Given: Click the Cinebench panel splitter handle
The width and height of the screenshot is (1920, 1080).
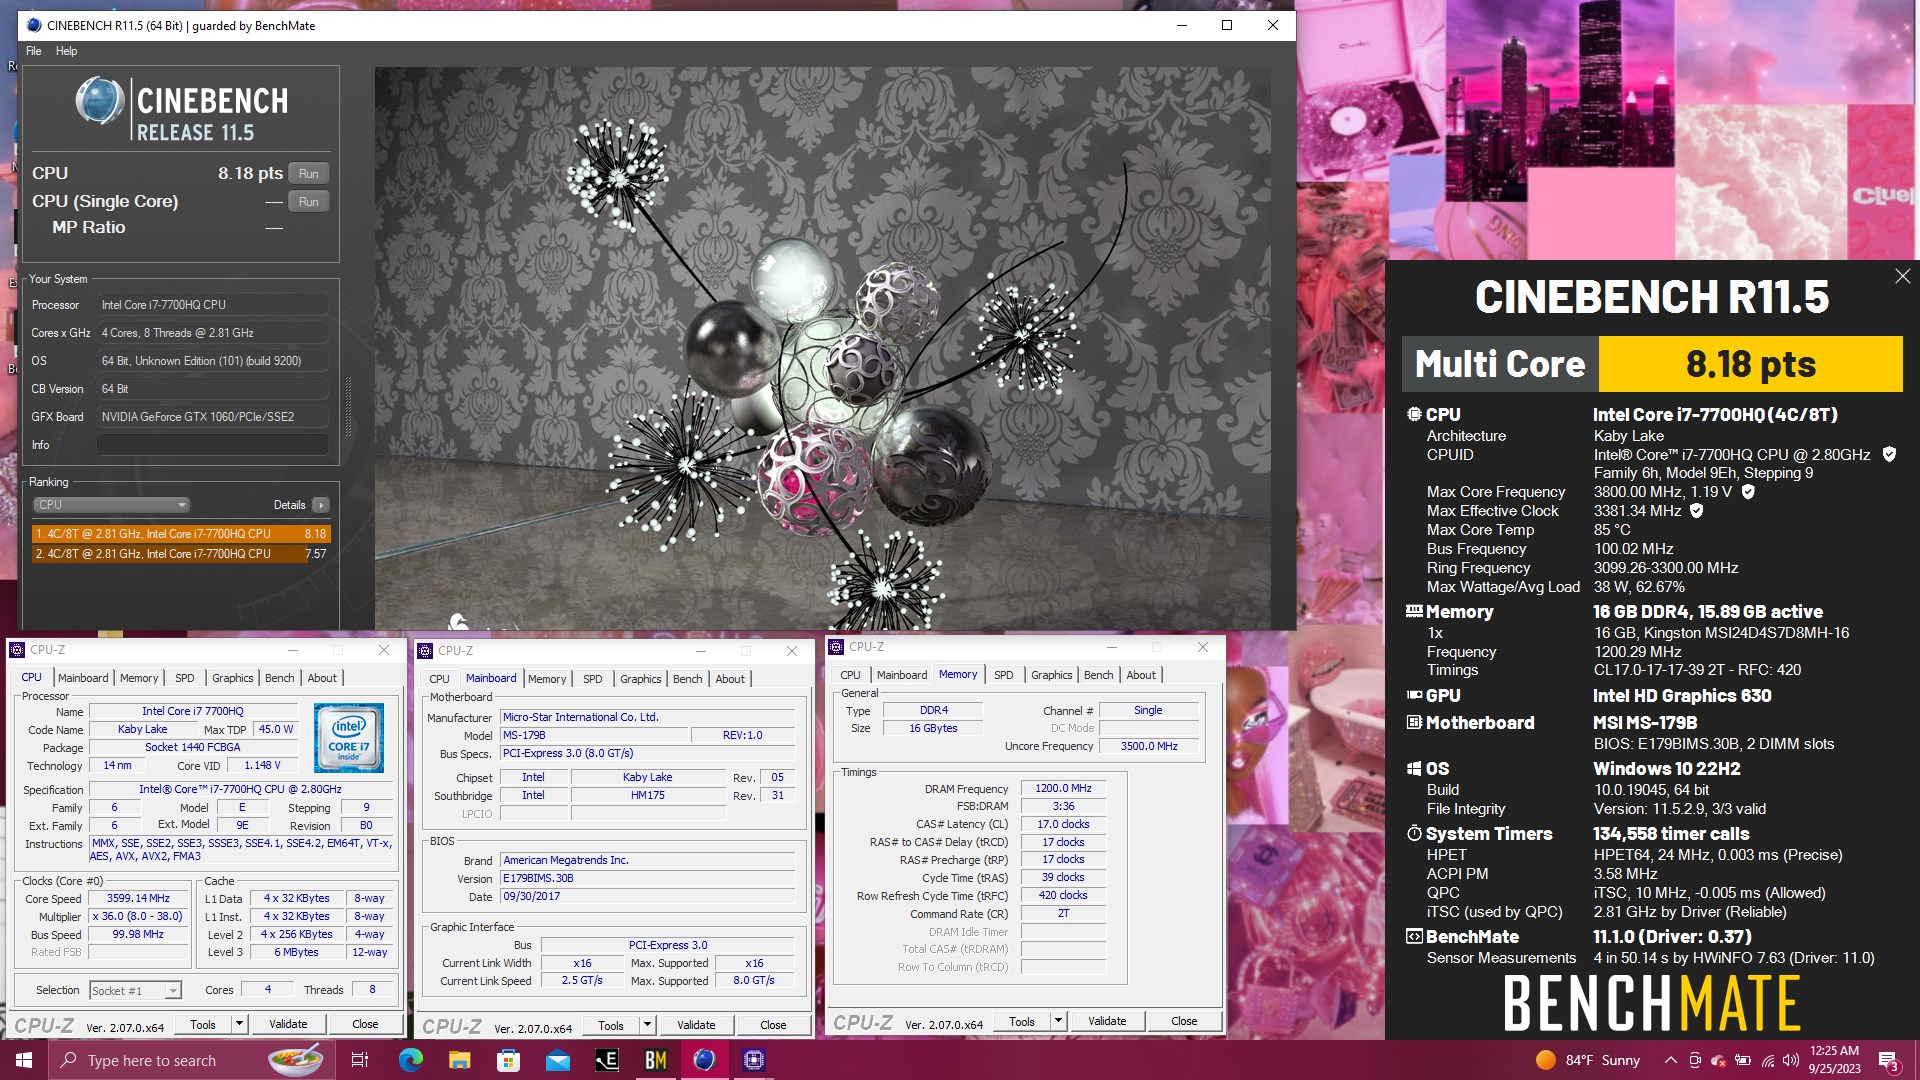Looking at the screenshot, I should tap(348, 405).
